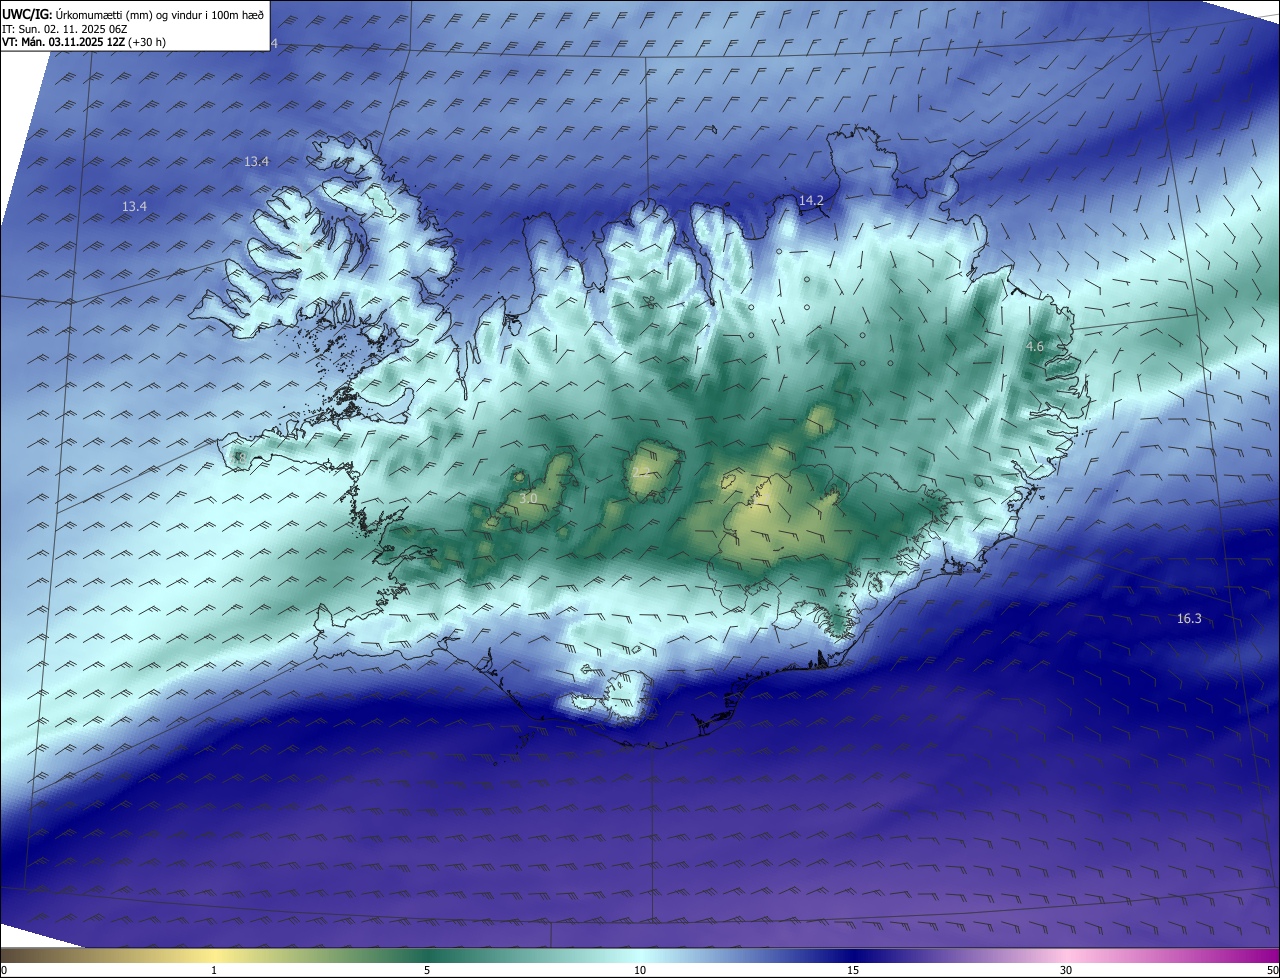Click the initial time line "IT: Sun. 02. 11. 2025 06Z"
Viewport: 1280px width, 978px height.
tap(65, 29)
